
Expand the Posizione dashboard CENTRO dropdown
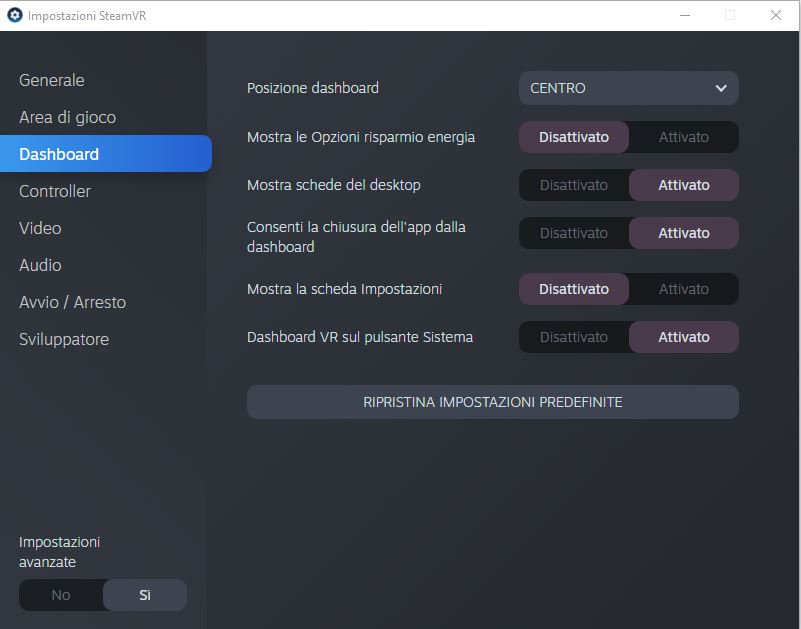[628, 88]
